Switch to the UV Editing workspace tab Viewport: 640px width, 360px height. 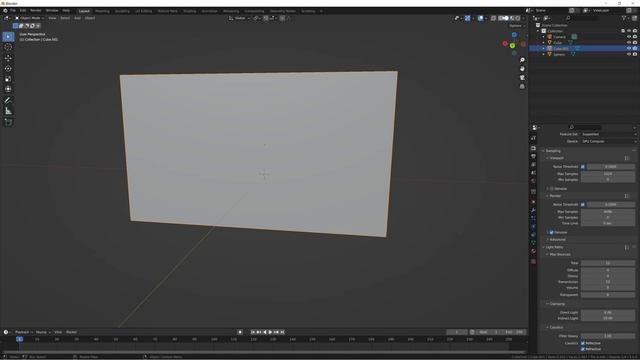point(144,11)
